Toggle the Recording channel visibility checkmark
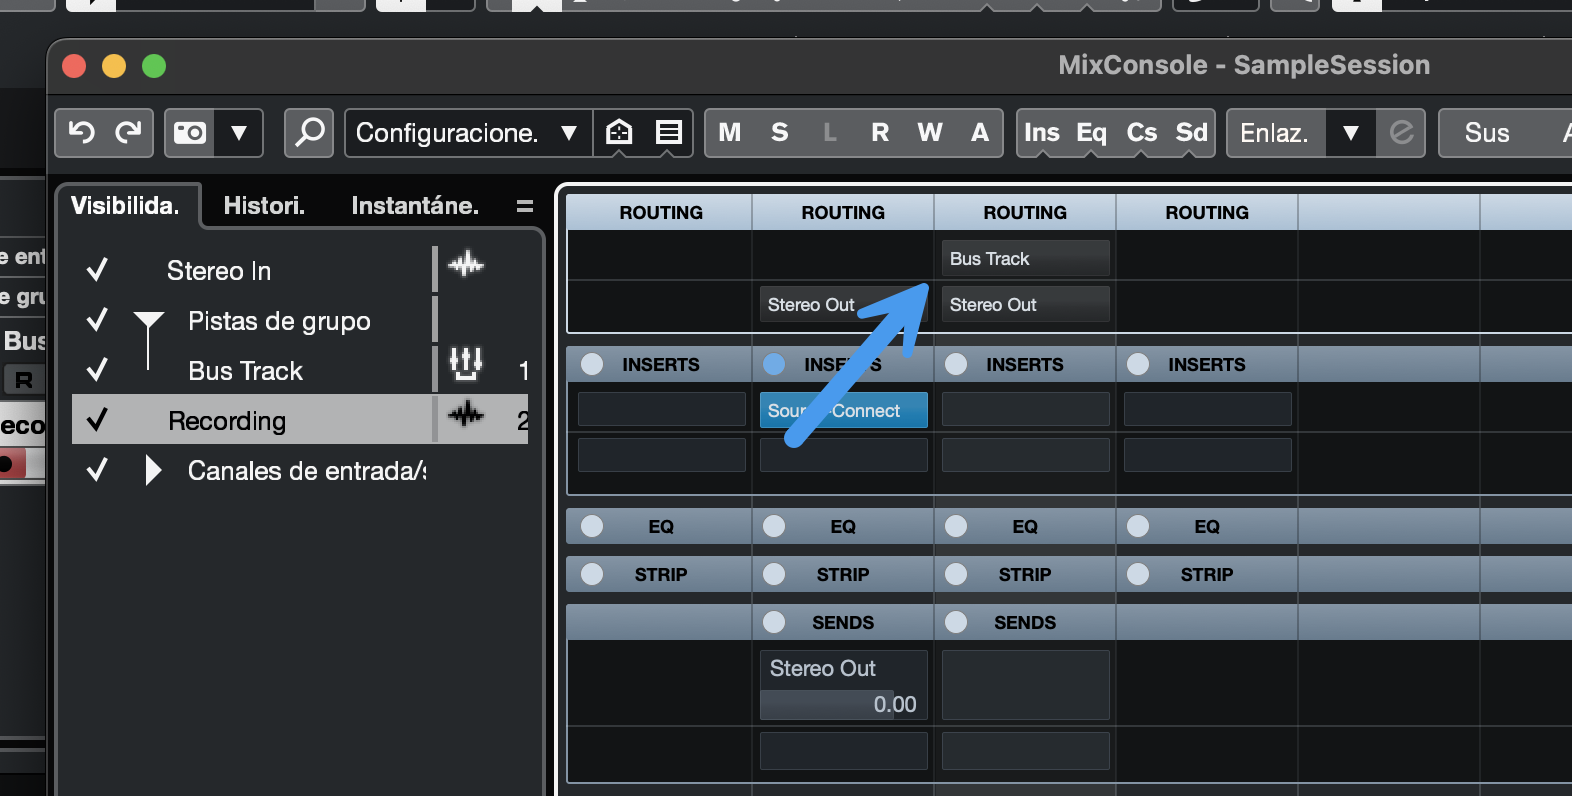Viewport: 1572px width, 796px height. [97, 420]
